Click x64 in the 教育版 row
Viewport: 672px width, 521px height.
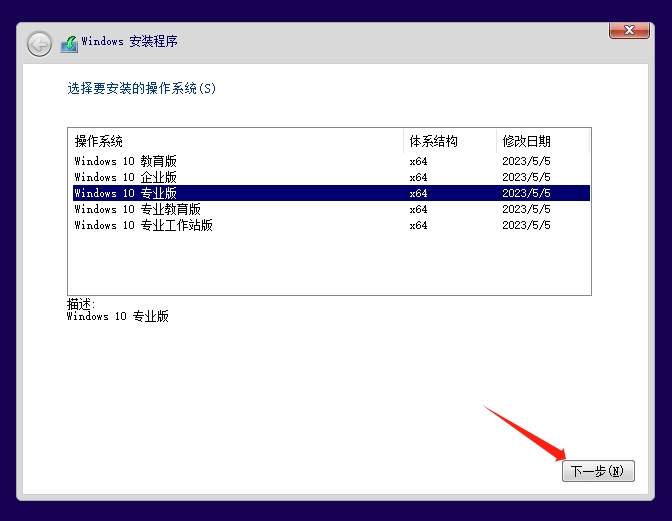(x=418, y=161)
